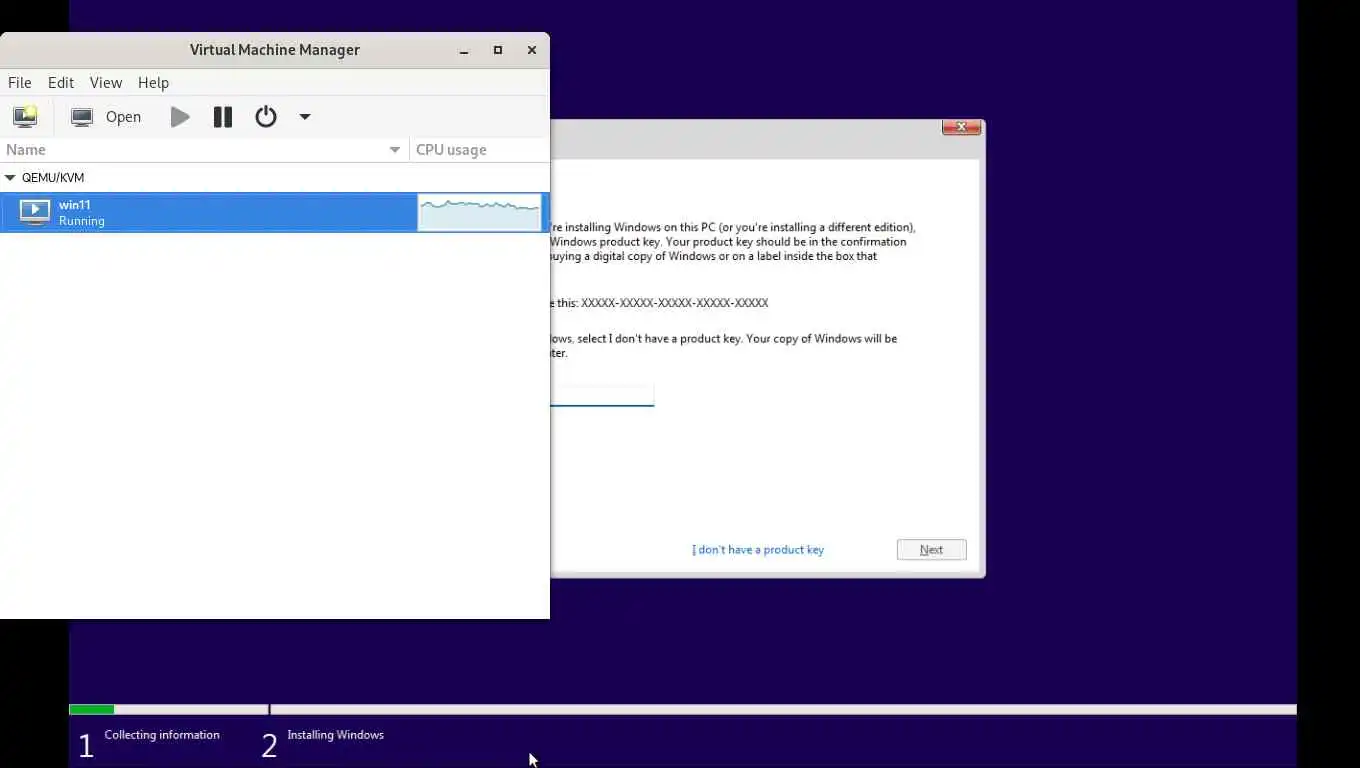Image resolution: width=1360 pixels, height=768 pixels.
Task: Close the Virtual Machine Manager window
Action: [x=532, y=50]
